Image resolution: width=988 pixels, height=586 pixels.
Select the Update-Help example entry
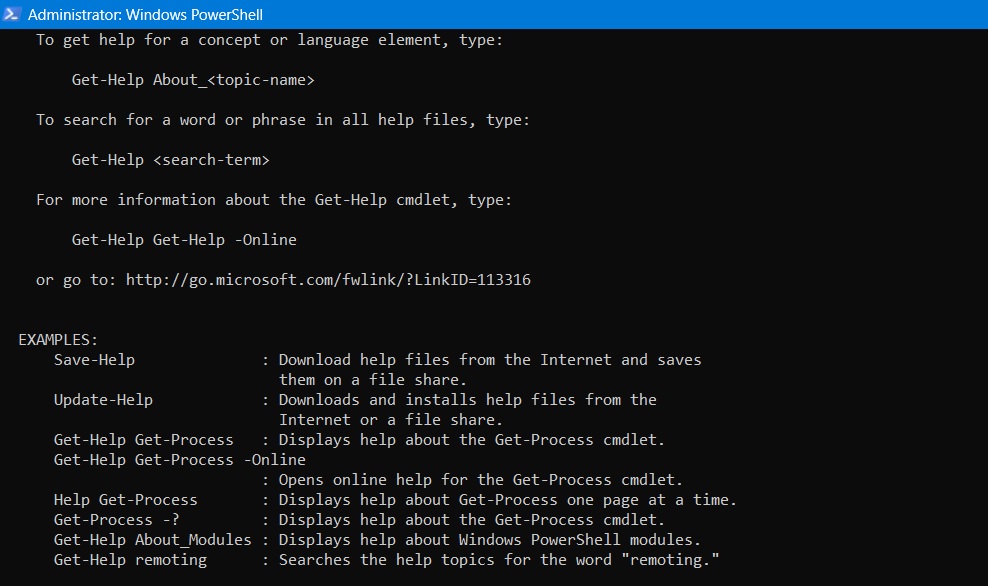click(102, 399)
